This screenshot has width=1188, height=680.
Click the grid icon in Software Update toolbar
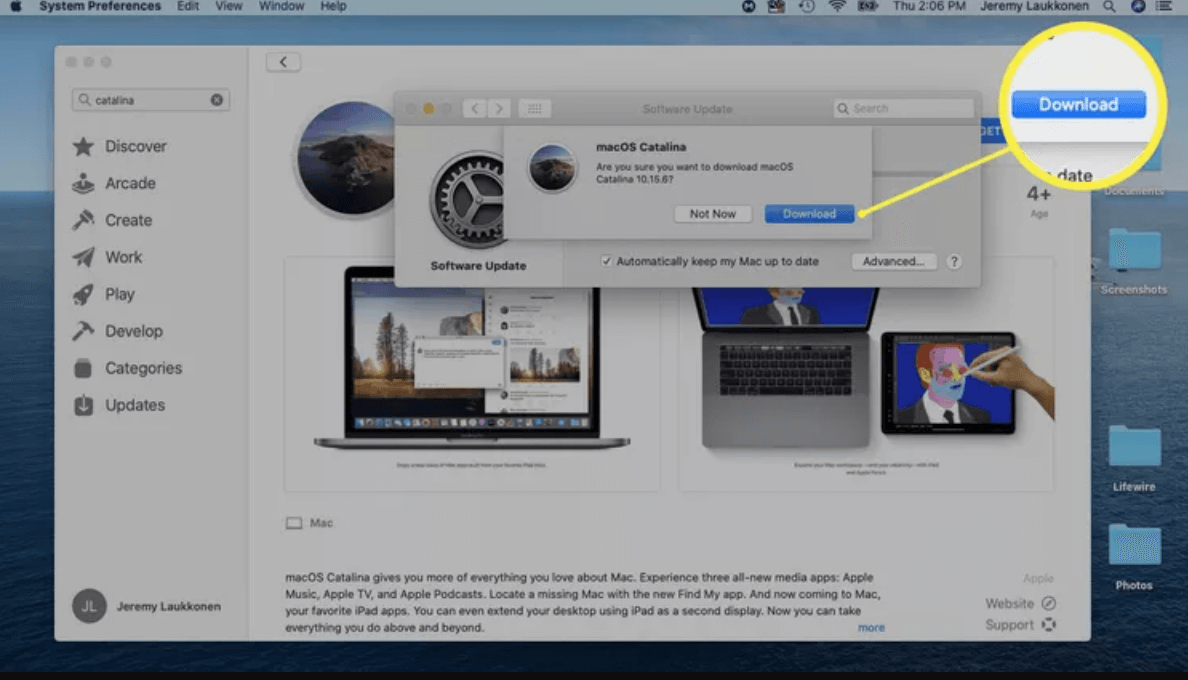pyautogui.click(x=535, y=108)
